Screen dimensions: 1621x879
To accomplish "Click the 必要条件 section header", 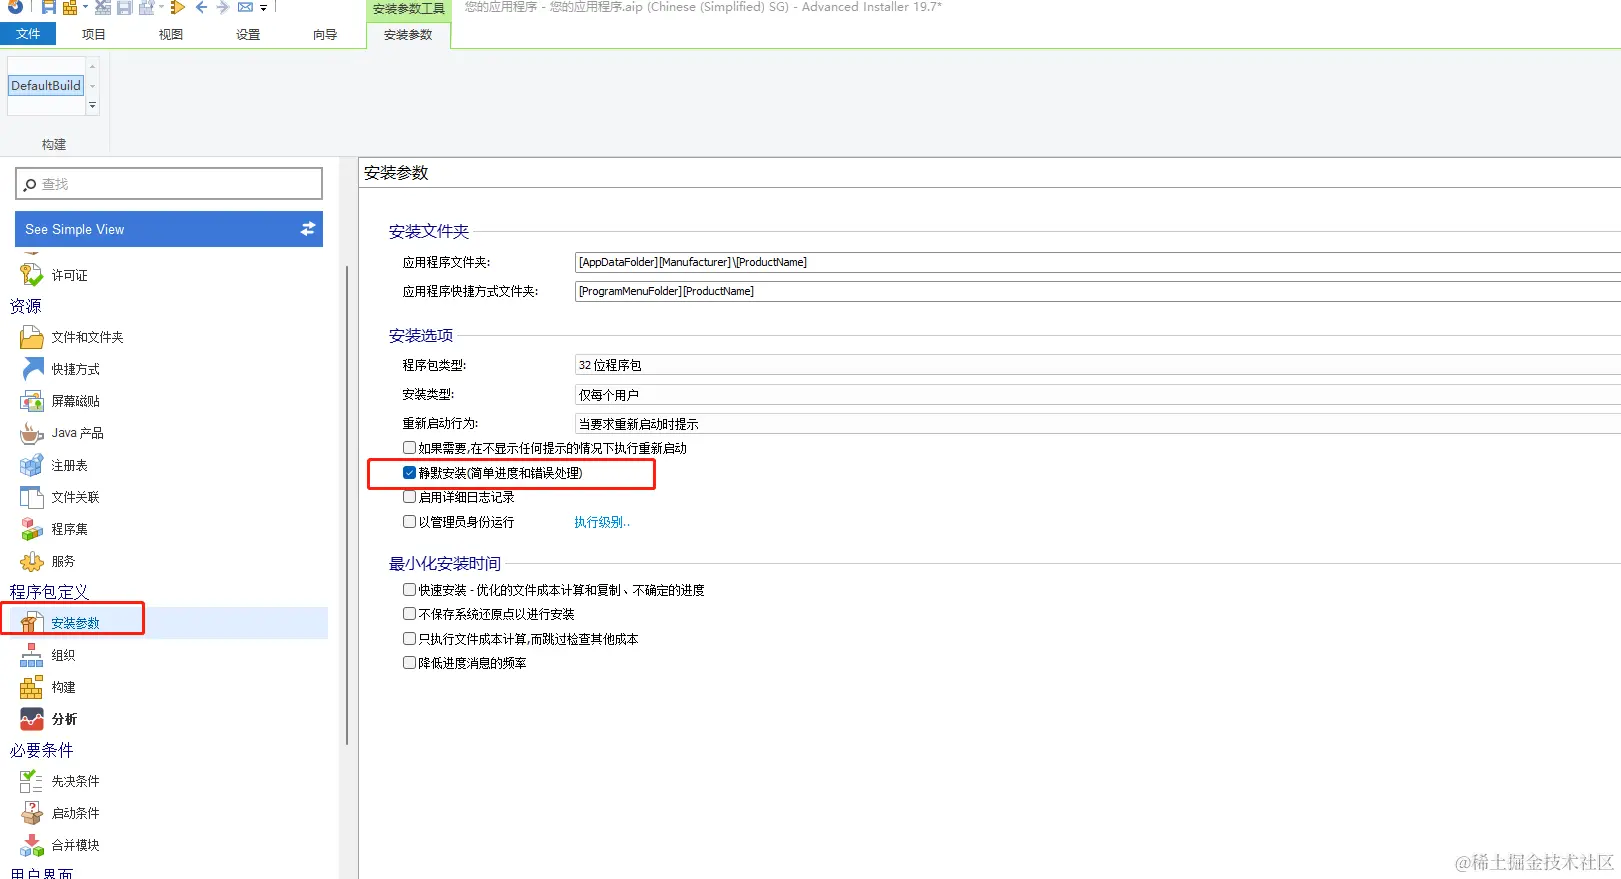I will [41, 750].
